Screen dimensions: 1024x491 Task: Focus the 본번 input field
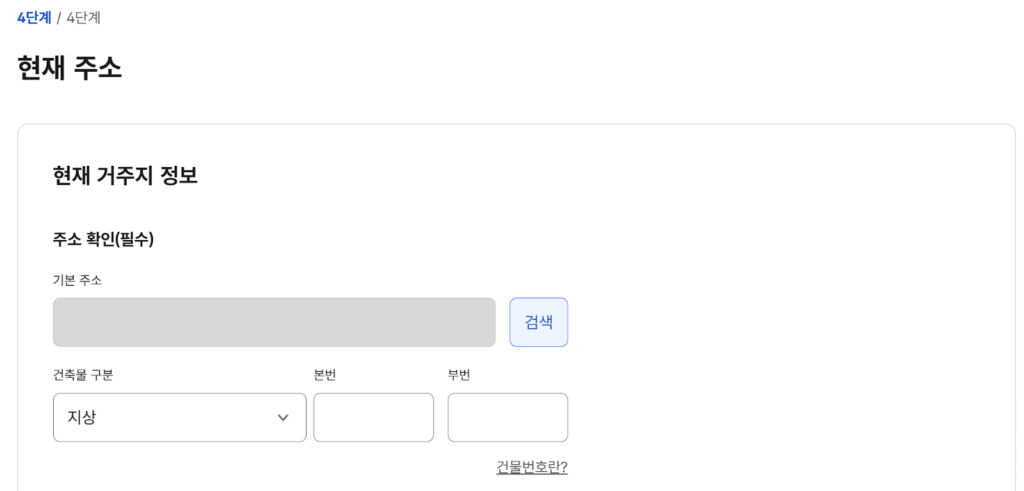pyautogui.click(x=373, y=417)
